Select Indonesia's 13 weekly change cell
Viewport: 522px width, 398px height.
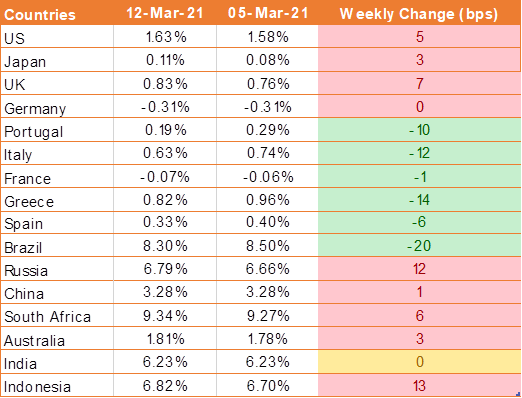pyautogui.click(x=419, y=385)
